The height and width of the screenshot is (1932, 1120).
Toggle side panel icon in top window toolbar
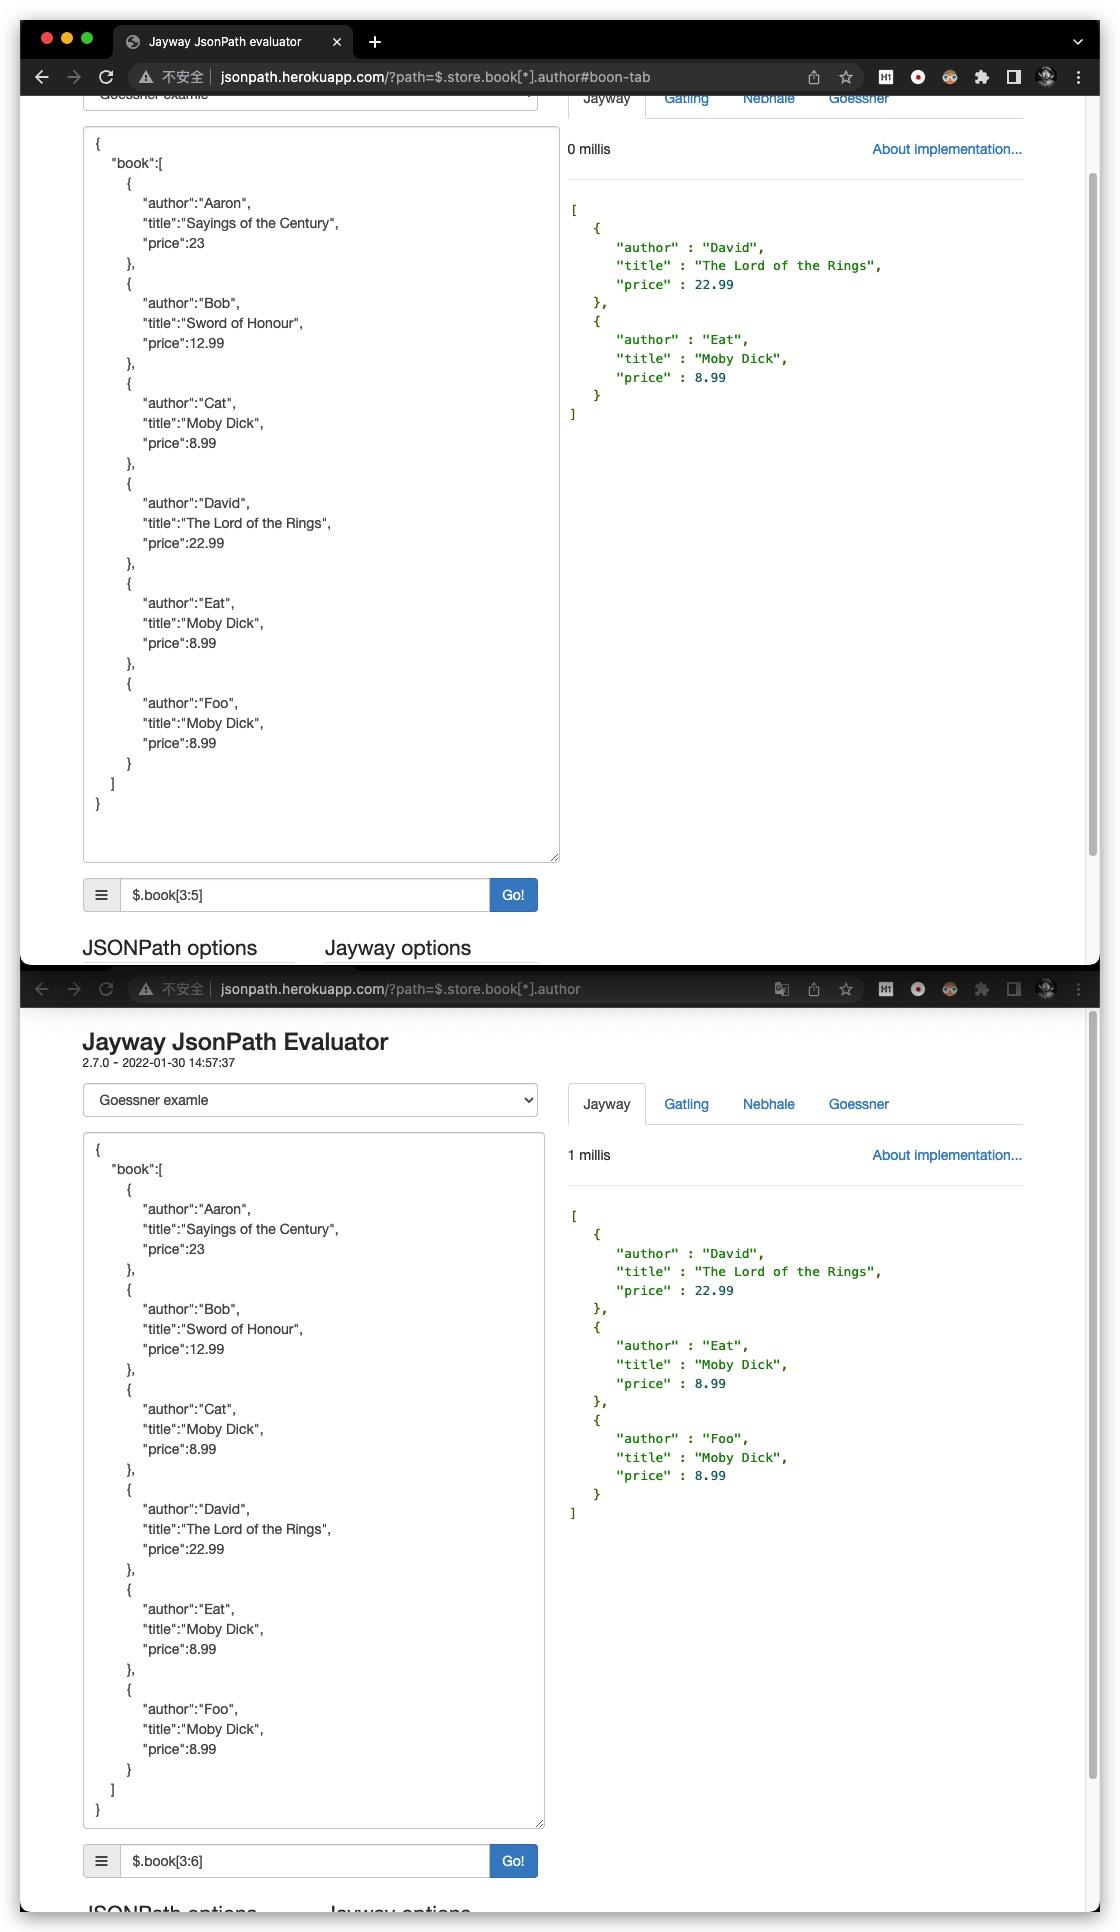coord(1014,77)
